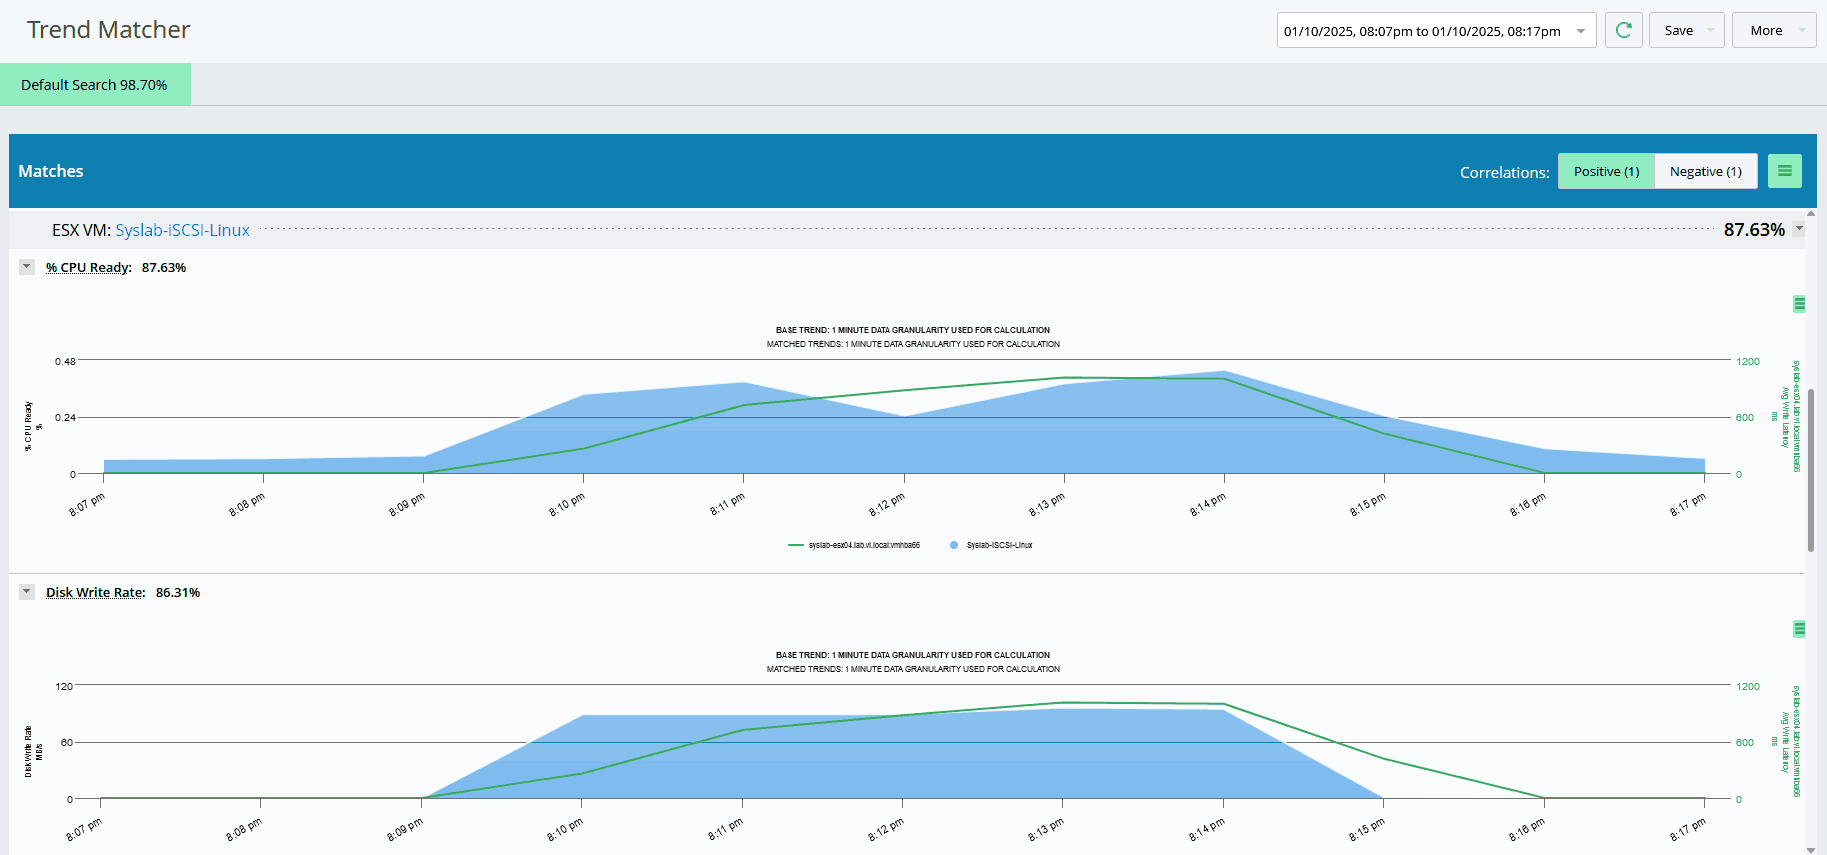This screenshot has height=855, width=1827.
Task: Toggle Positive (1) correlations
Action: tap(1606, 171)
